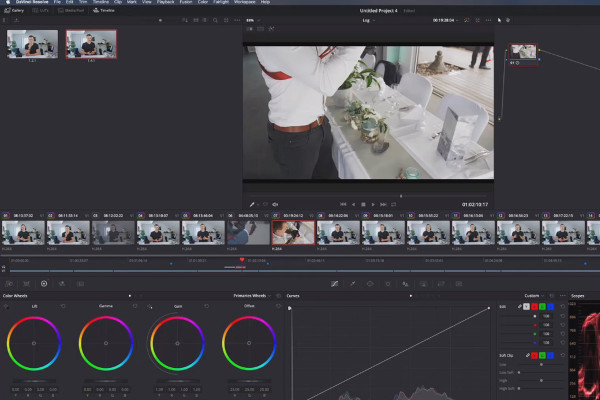Toggle loop playback in viewer transport
The image size is (600, 400).
[394, 205]
